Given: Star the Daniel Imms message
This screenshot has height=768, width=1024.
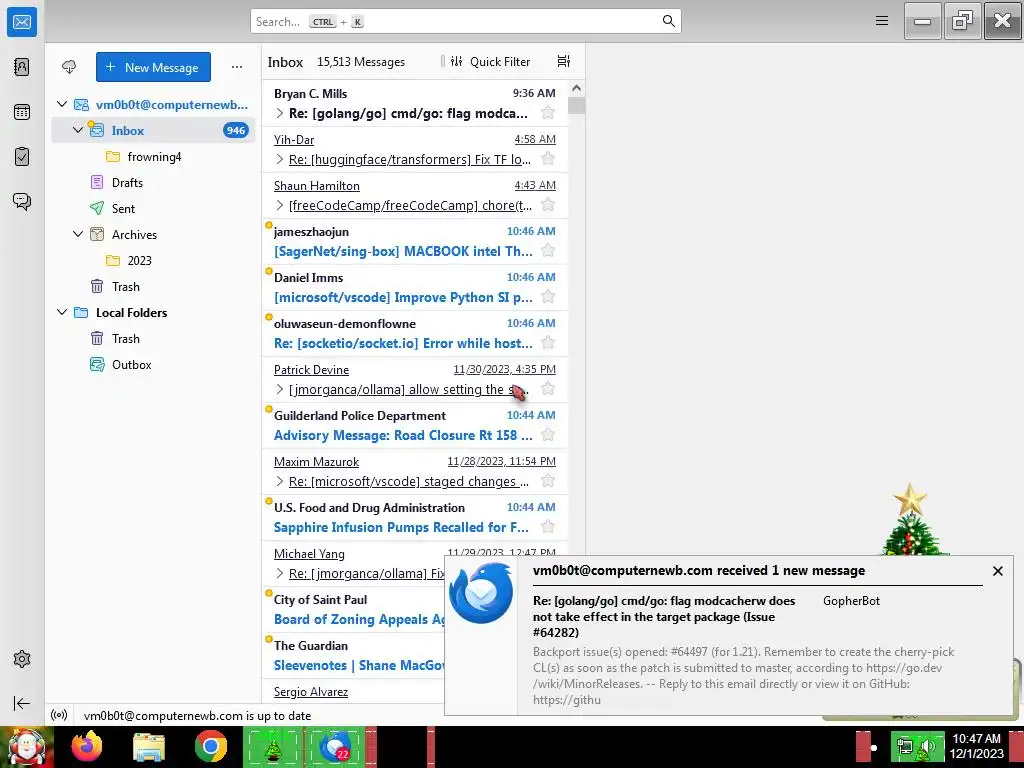Looking at the screenshot, I should pyautogui.click(x=548, y=297).
